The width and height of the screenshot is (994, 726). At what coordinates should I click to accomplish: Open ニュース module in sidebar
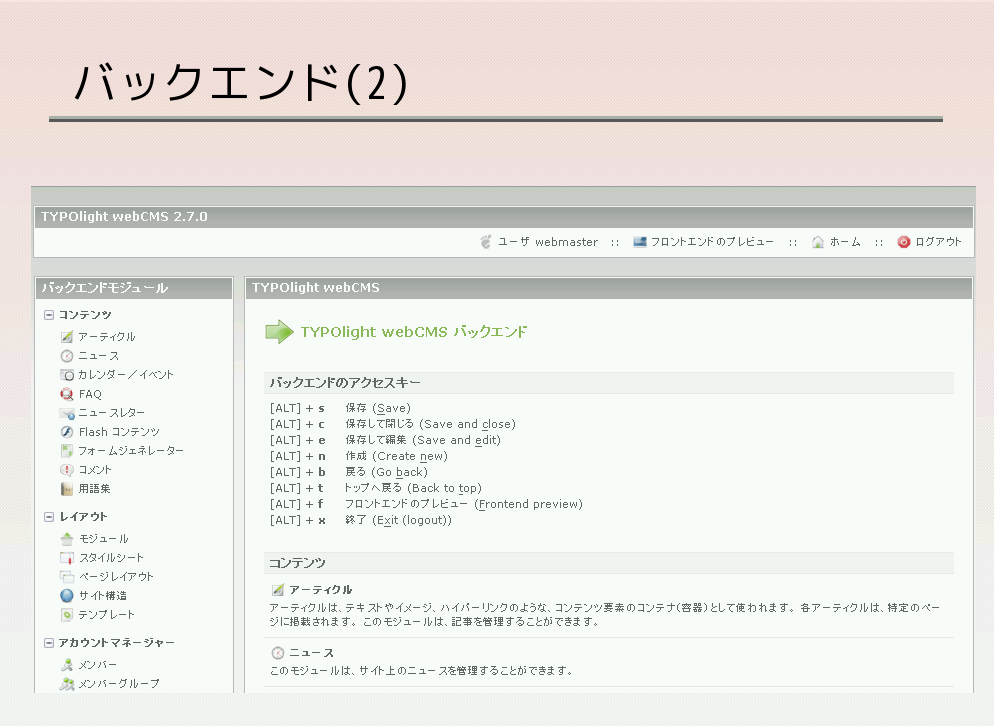point(98,356)
